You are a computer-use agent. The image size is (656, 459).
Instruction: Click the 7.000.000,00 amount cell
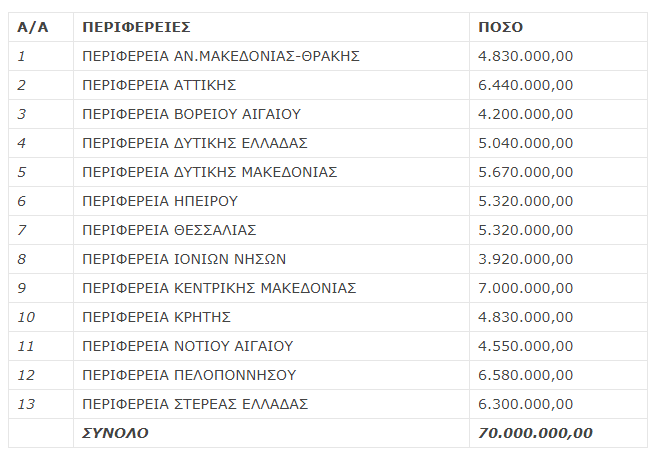pyautogui.click(x=559, y=288)
